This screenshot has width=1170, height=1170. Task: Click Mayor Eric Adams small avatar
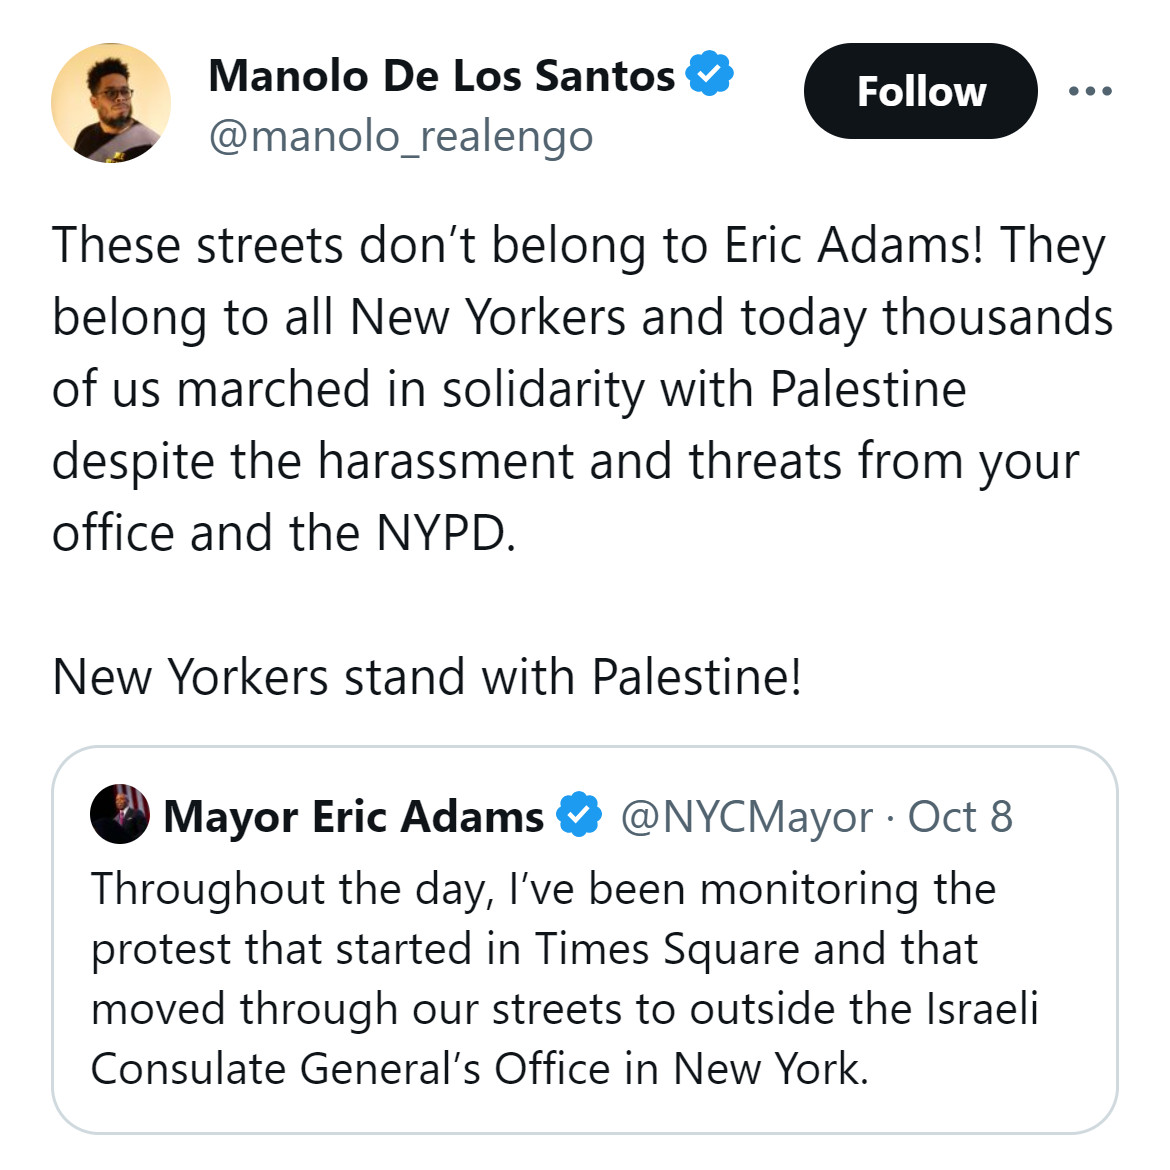[x=120, y=814]
